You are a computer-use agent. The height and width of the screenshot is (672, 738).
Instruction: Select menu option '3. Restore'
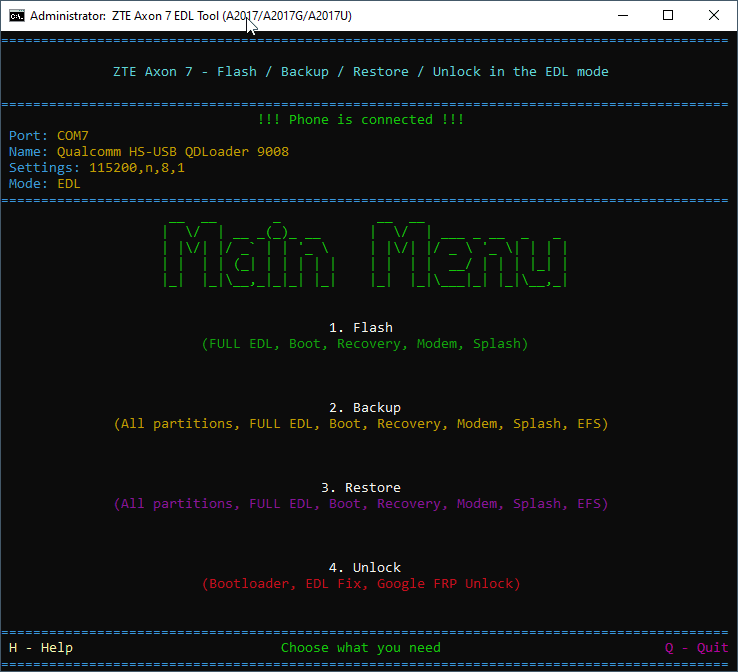pyautogui.click(x=361, y=488)
